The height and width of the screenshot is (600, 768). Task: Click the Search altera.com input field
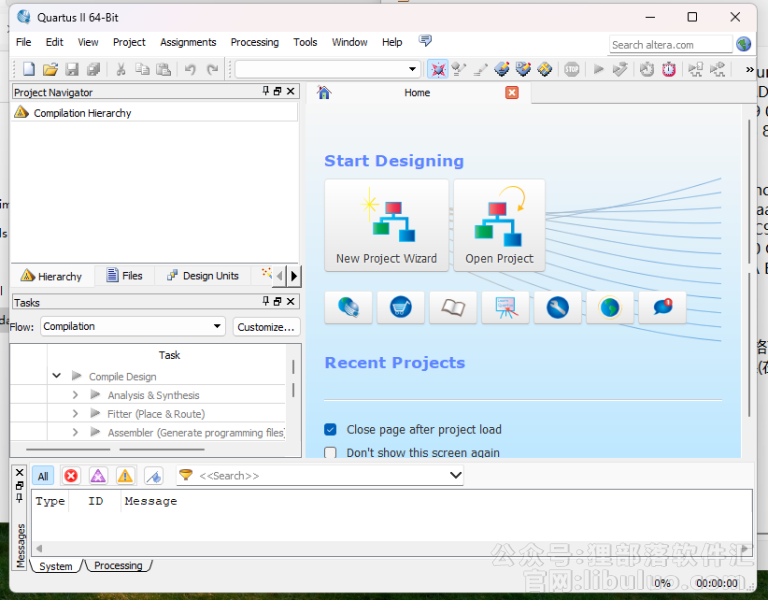[x=670, y=44]
